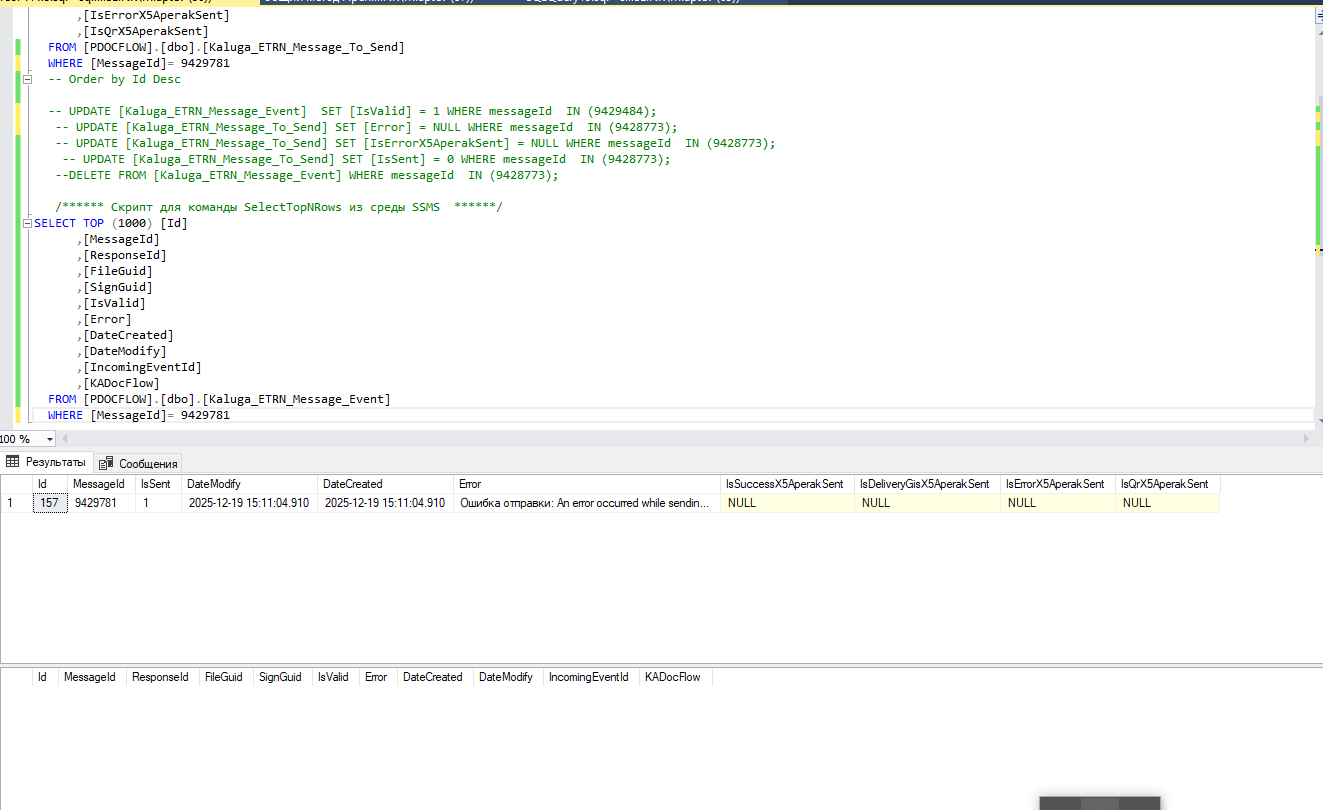Click the DateModify cell 2025-12-19 15:11:04.910

click(249, 503)
